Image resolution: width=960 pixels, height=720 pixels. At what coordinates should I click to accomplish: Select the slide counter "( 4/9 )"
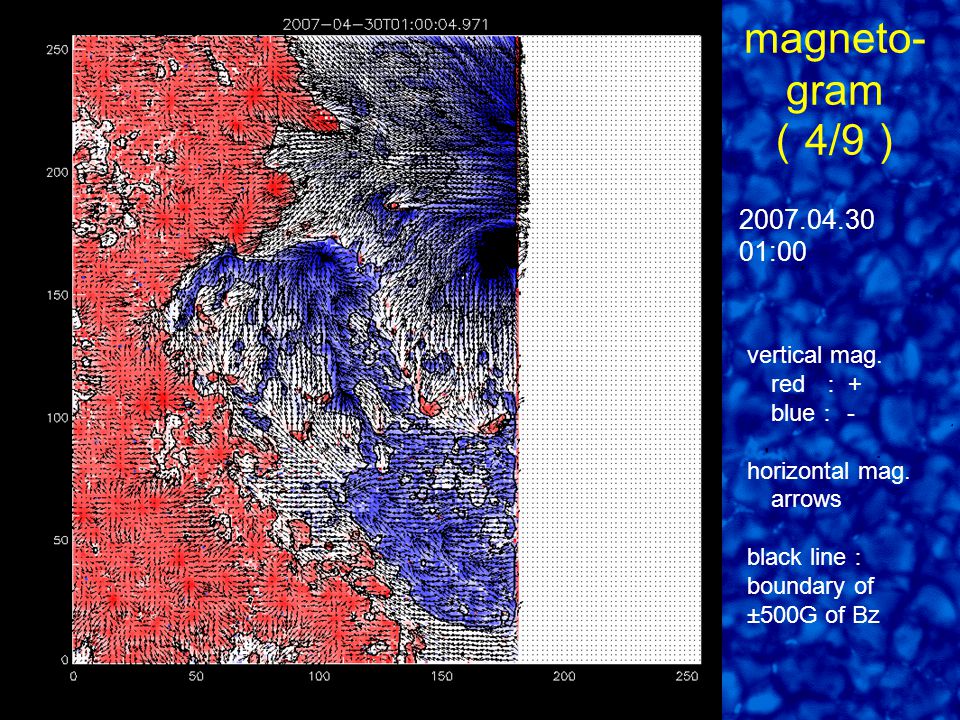pos(834,141)
